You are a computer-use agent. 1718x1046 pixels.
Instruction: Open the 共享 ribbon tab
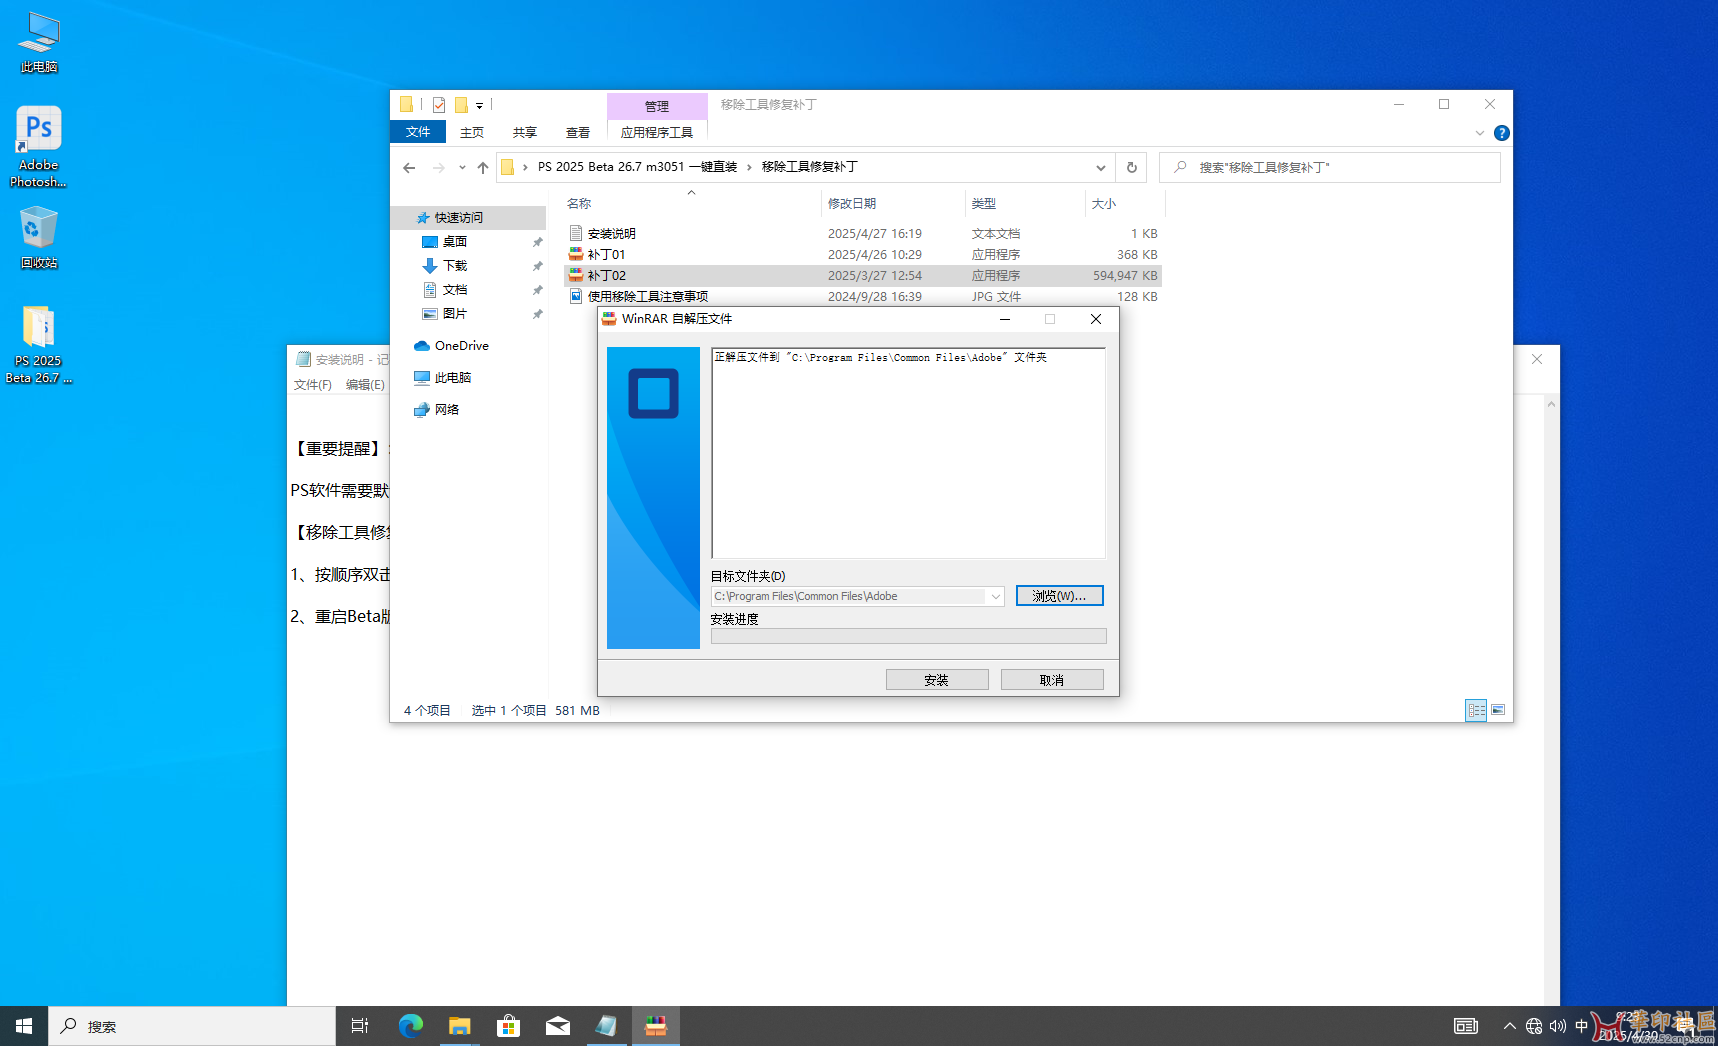click(525, 132)
